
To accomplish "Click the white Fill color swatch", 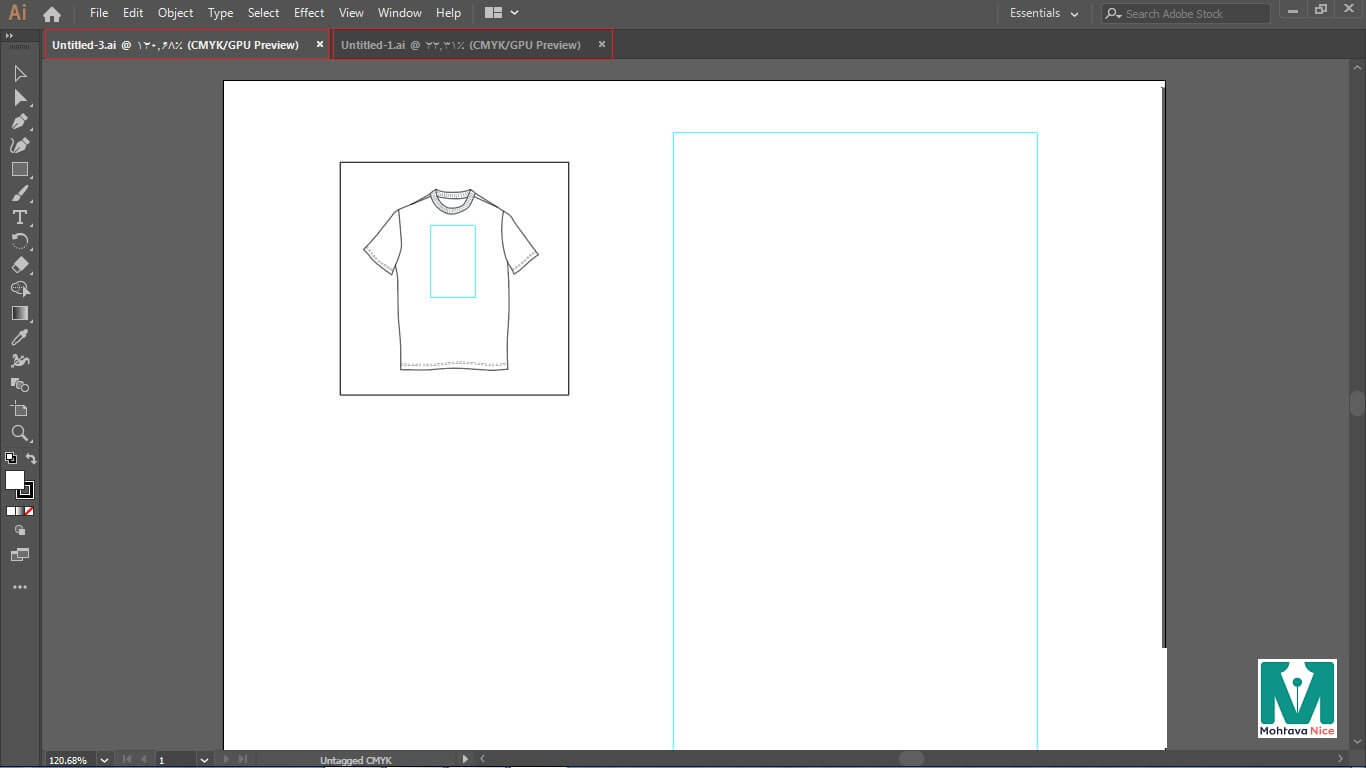I will tap(15, 481).
